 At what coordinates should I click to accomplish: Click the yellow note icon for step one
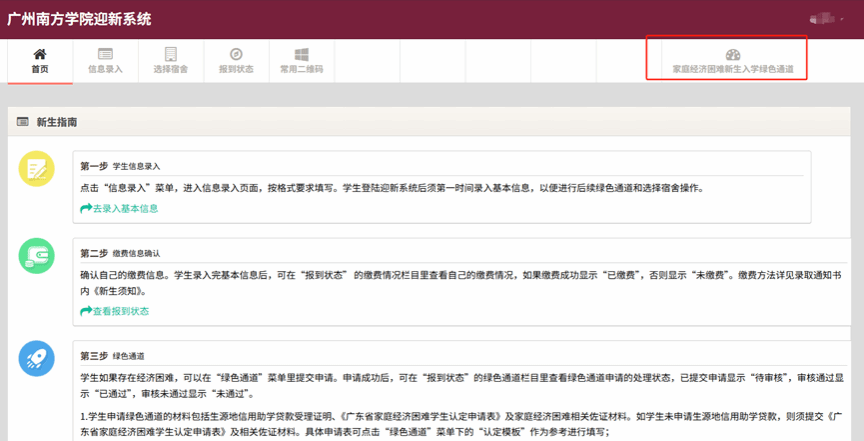point(38,169)
